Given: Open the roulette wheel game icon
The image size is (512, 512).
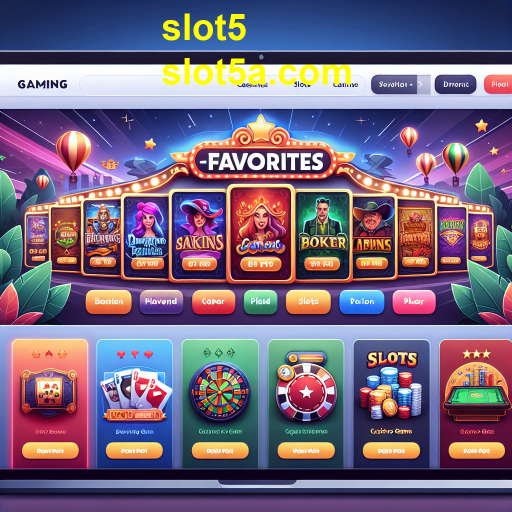Looking at the screenshot, I should coord(220,392).
